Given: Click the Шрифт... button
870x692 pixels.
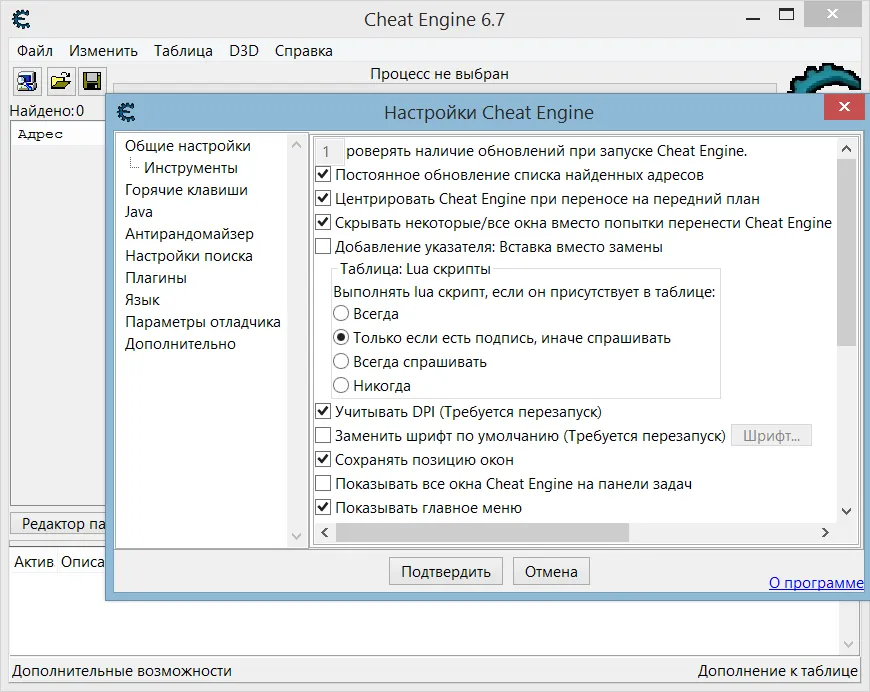Looking at the screenshot, I should coord(771,436).
